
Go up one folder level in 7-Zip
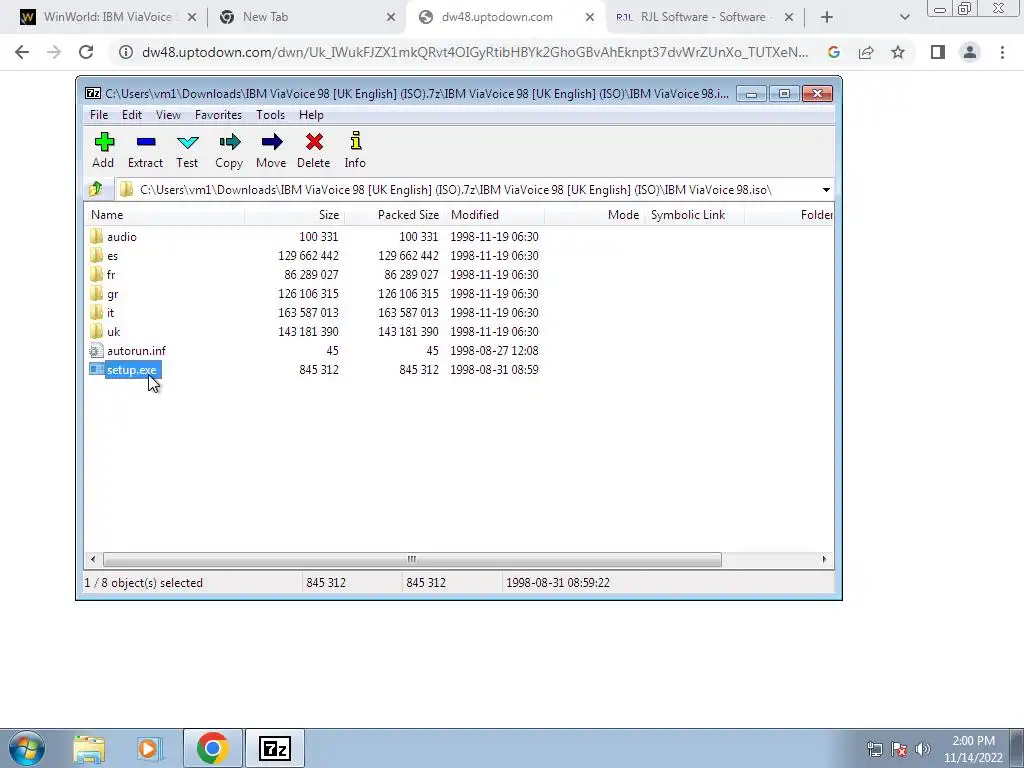96,189
